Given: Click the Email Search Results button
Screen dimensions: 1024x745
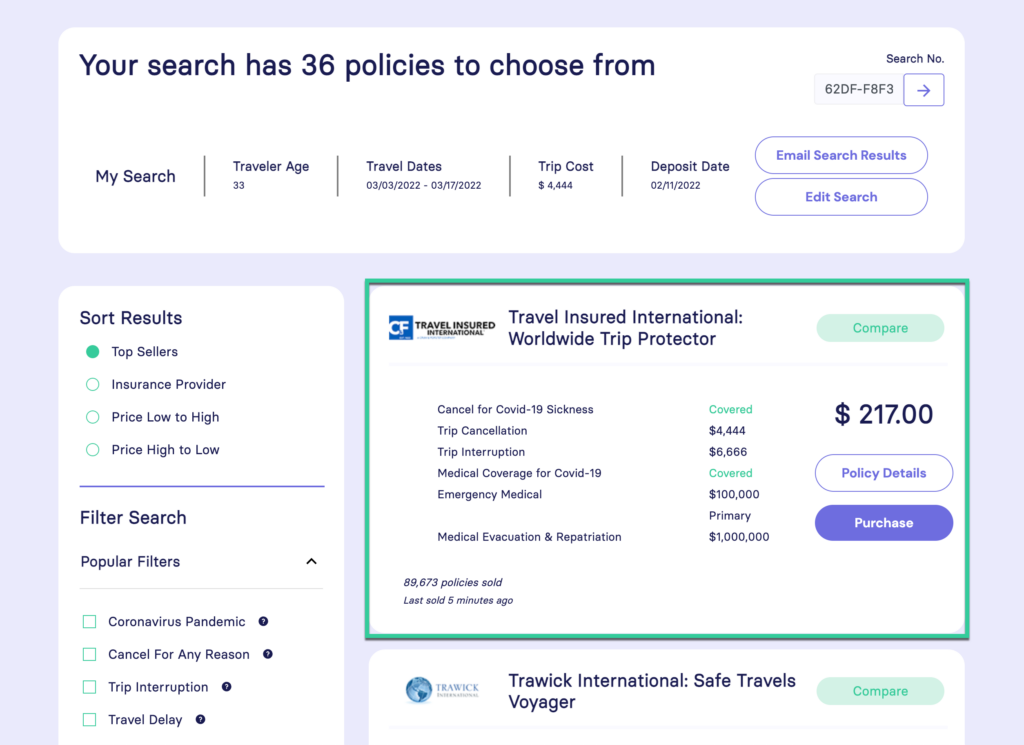Looking at the screenshot, I should tap(840, 155).
